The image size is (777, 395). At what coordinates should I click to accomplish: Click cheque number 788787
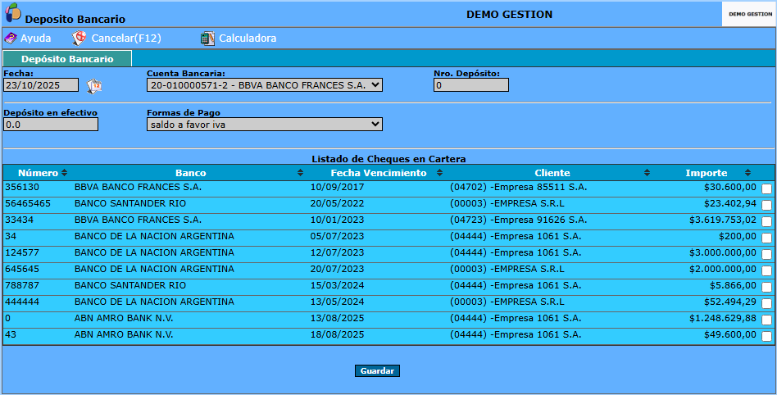[22, 285]
